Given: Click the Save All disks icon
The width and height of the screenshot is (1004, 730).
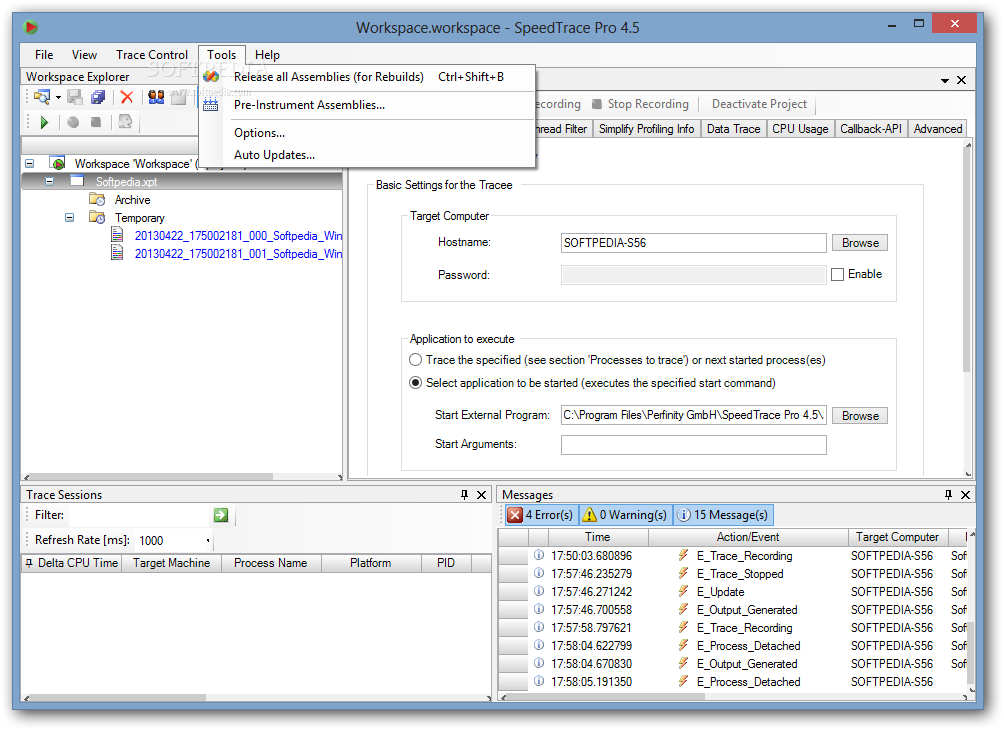Looking at the screenshot, I should tap(98, 97).
